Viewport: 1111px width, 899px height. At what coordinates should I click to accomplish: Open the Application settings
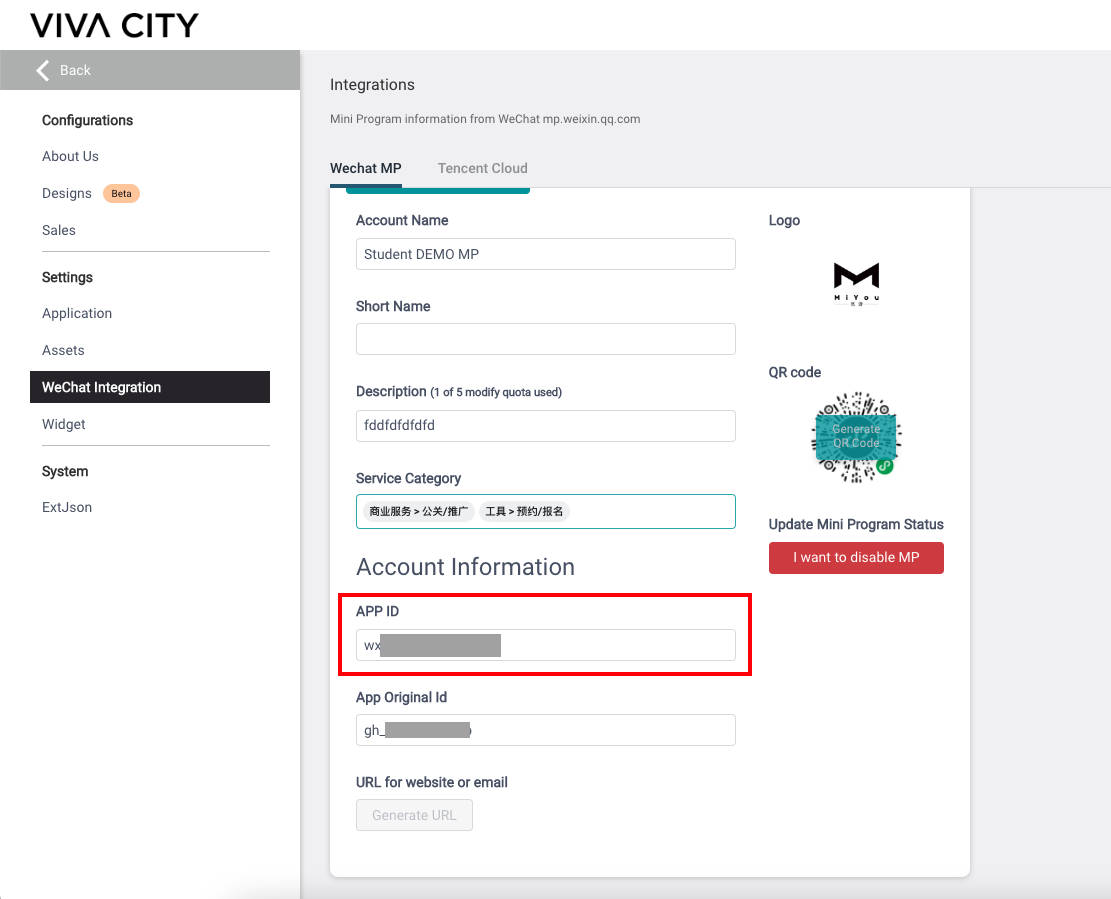pos(77,313)
